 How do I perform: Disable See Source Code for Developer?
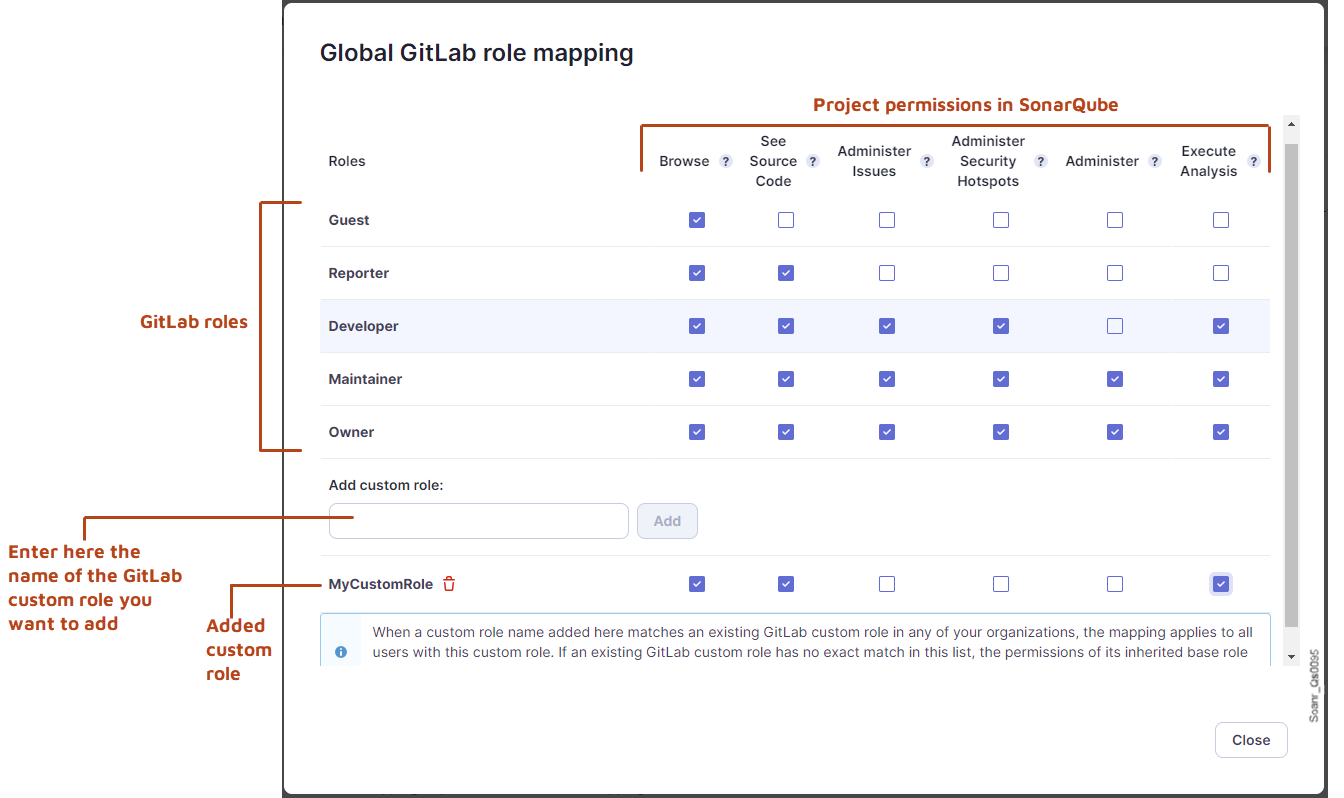click(x=786, y=326)
